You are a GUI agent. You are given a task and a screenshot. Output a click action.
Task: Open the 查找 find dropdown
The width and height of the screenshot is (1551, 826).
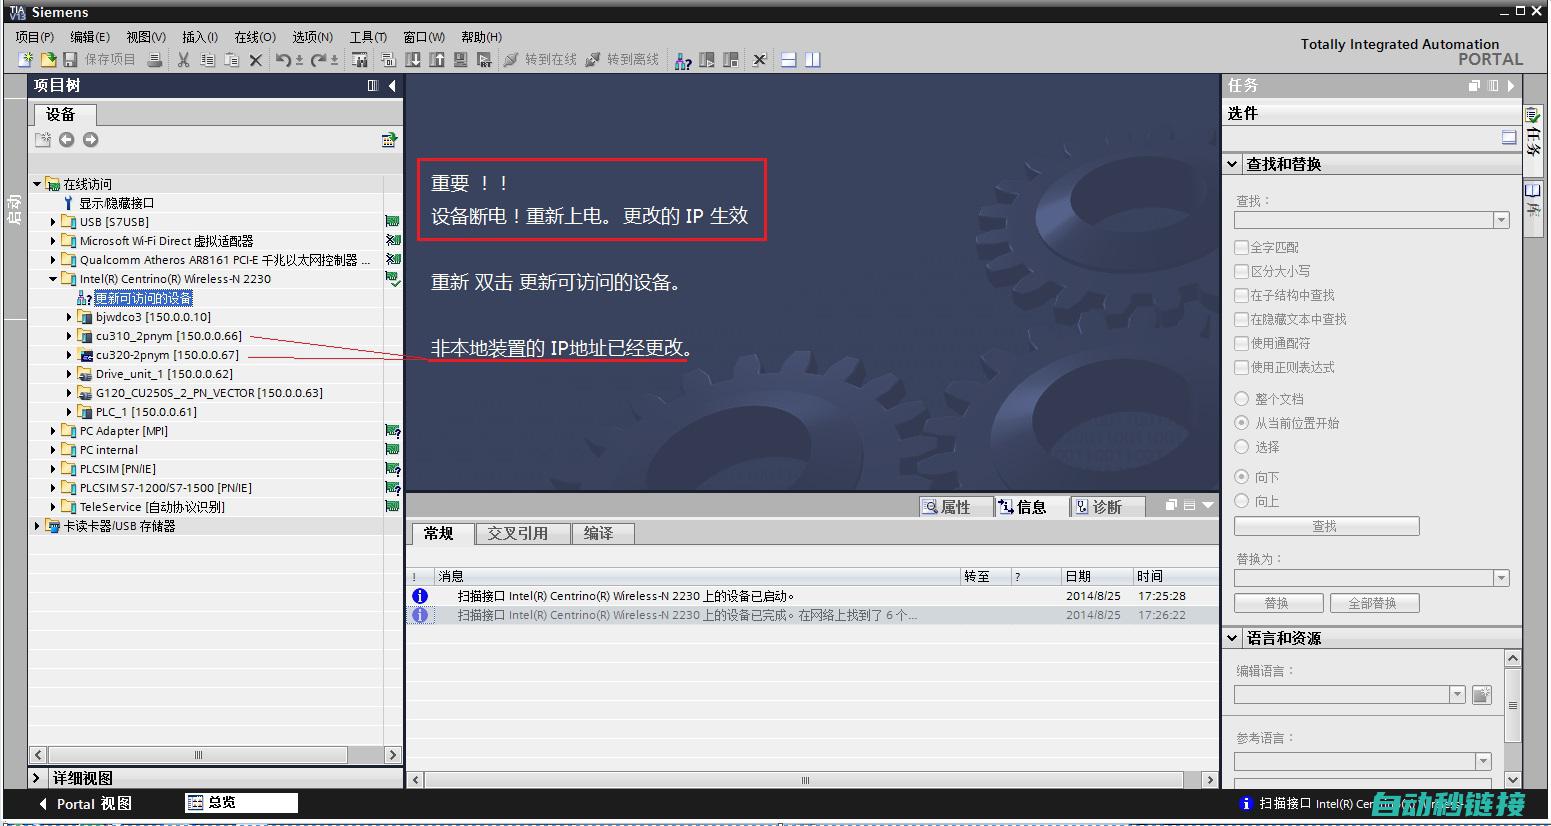pos(1500,220)
